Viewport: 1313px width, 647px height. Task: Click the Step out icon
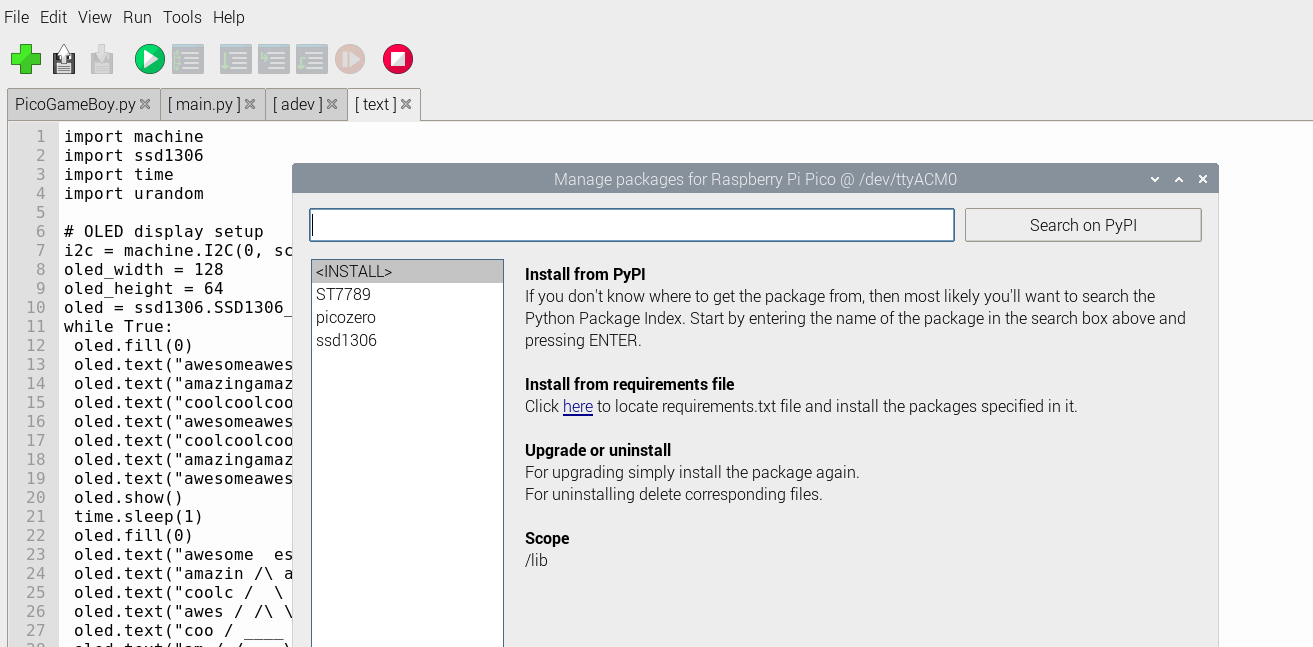coord(312,59)
